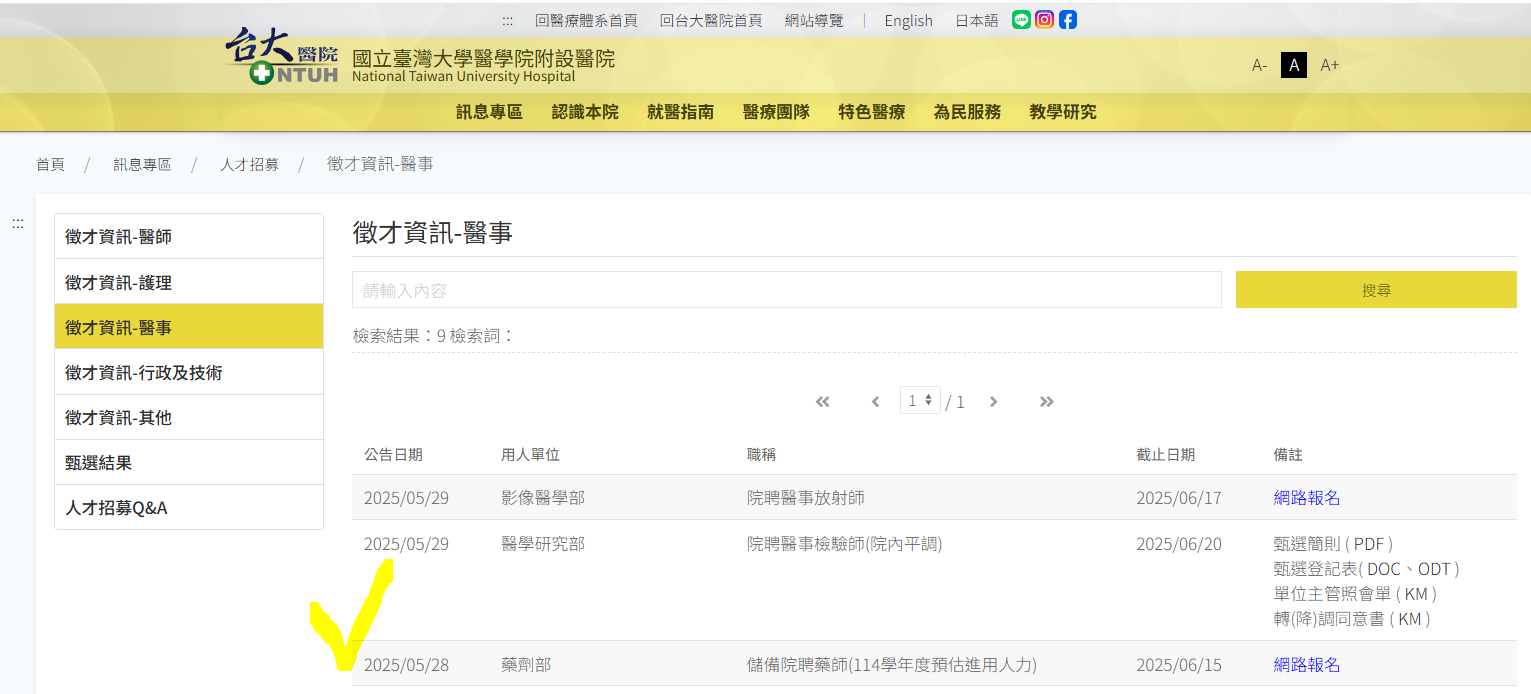
Task: Select 徵才資訊-護理 in sidebar
Action: [189, 282]
